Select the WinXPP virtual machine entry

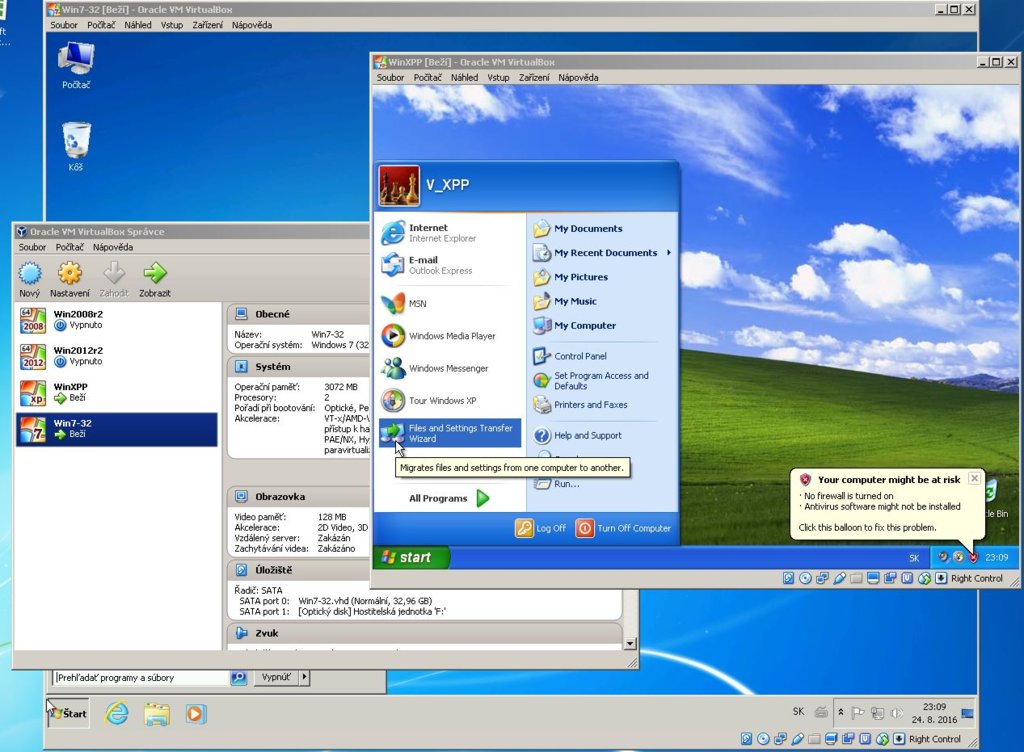pyautogui.click(x=116, y=393)
